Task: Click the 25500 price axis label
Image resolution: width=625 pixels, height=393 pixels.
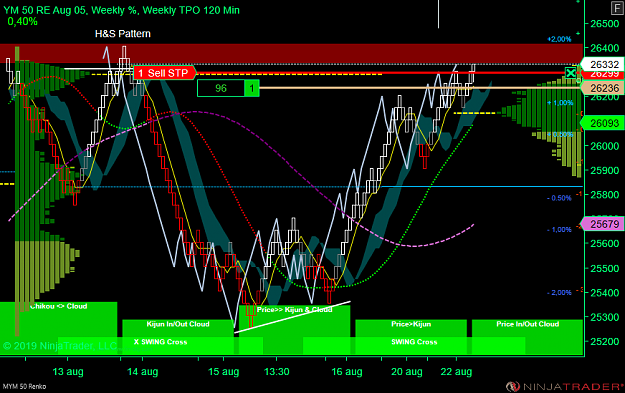Action: (605, 268)
